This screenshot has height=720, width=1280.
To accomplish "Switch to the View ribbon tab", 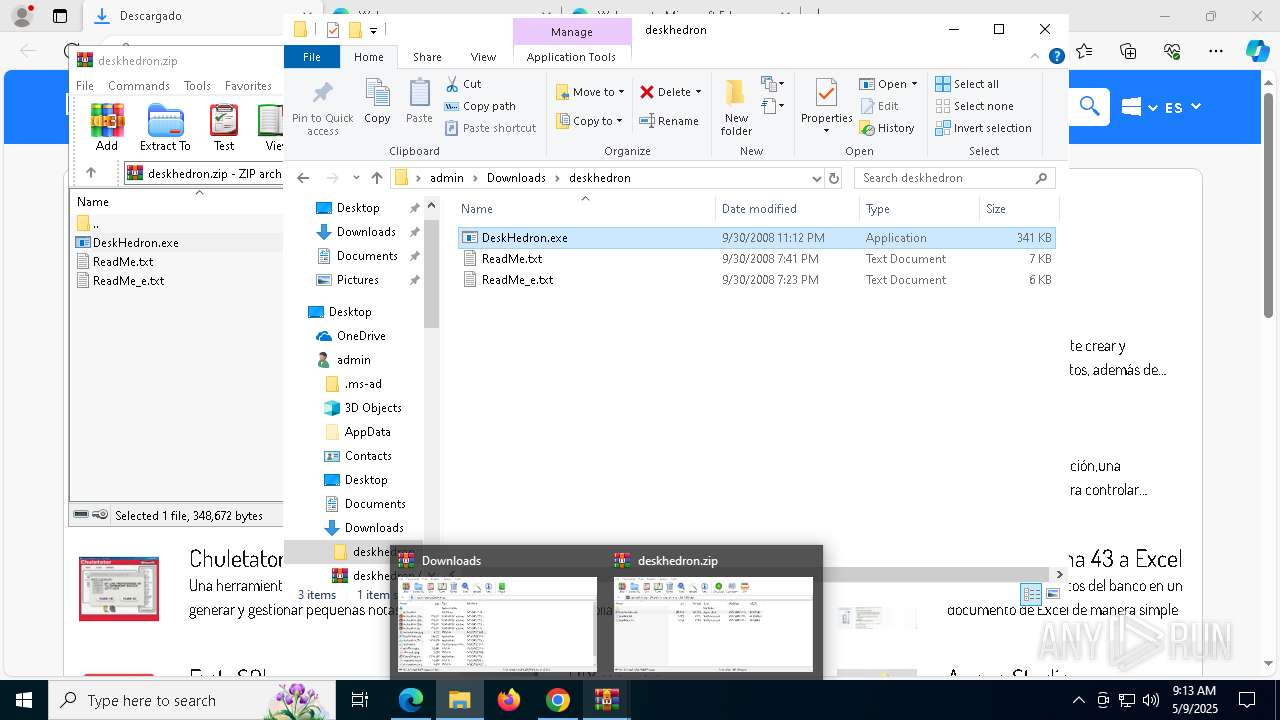I will point(483,57).
